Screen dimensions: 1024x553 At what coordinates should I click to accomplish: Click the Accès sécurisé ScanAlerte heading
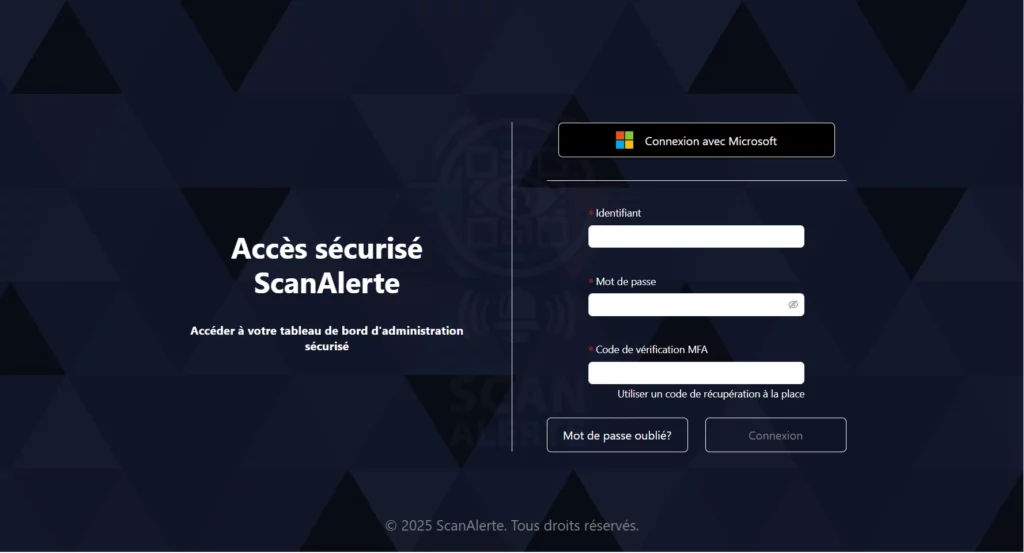(327, 266)
